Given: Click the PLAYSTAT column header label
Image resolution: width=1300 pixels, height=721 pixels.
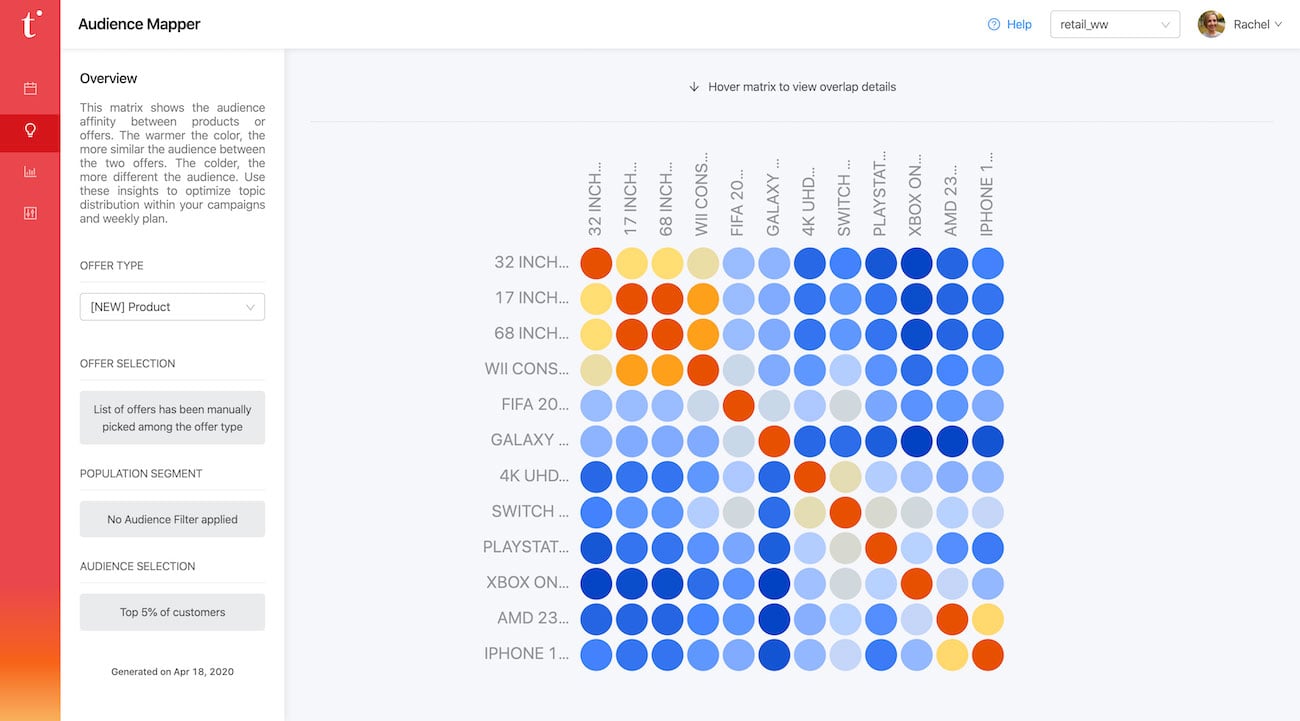Looking at the screenshot, I should pyautogui.click(x=880, y=195).
